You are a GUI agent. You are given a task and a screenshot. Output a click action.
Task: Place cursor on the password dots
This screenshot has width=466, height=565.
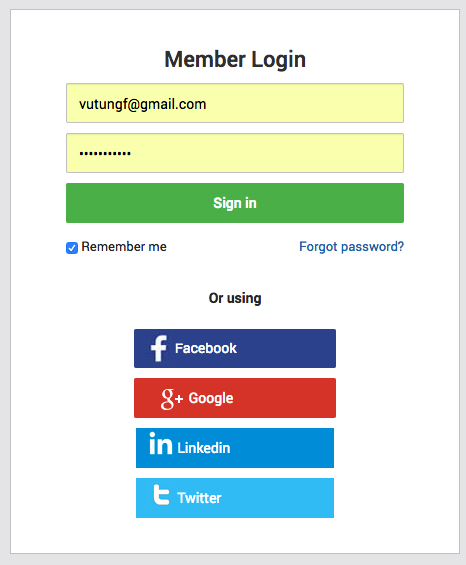click(x=105, y=154)
